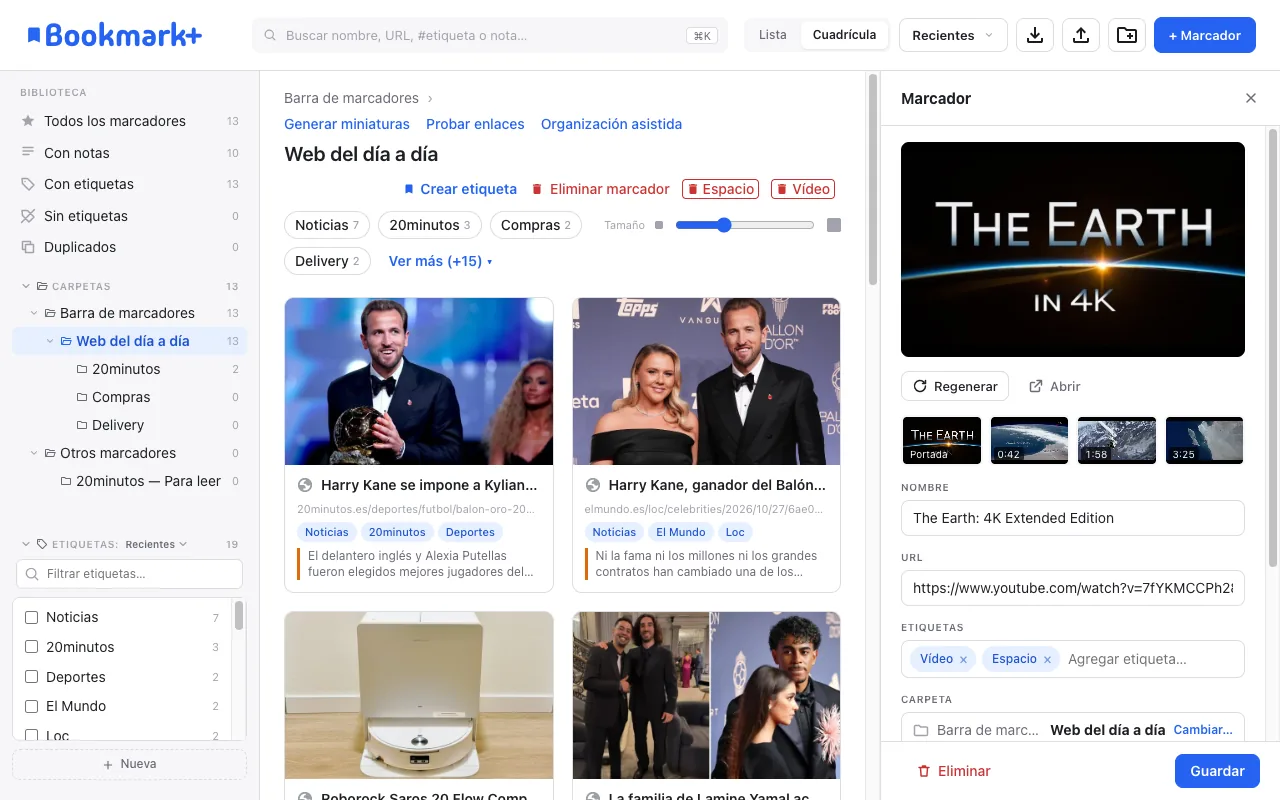Click the Bookmark+ logo
The height and width of the screenshot is (800, 1280).
[x=114, y=35]
